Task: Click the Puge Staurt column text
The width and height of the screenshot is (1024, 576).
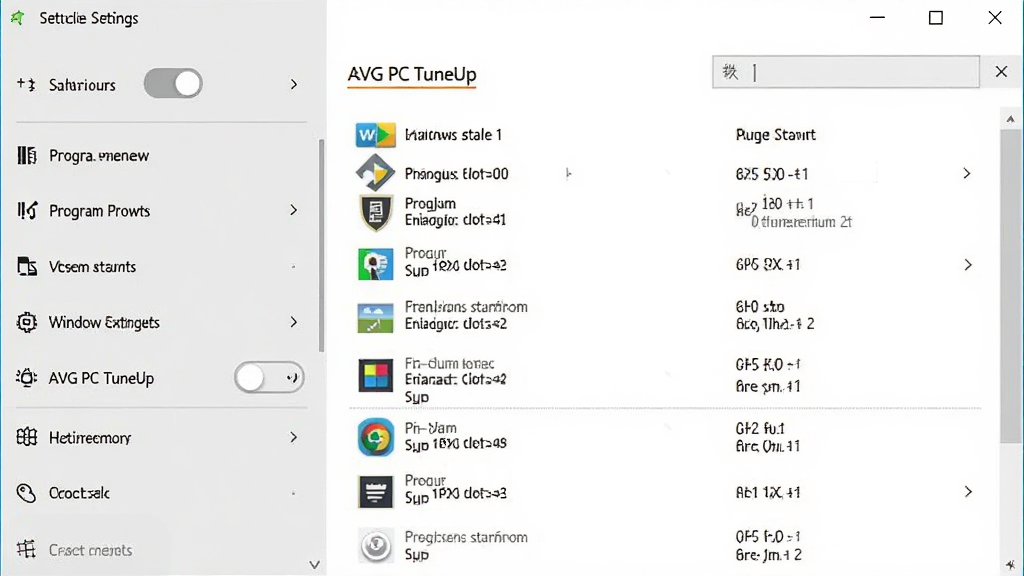Action: [x=775, y=135]
